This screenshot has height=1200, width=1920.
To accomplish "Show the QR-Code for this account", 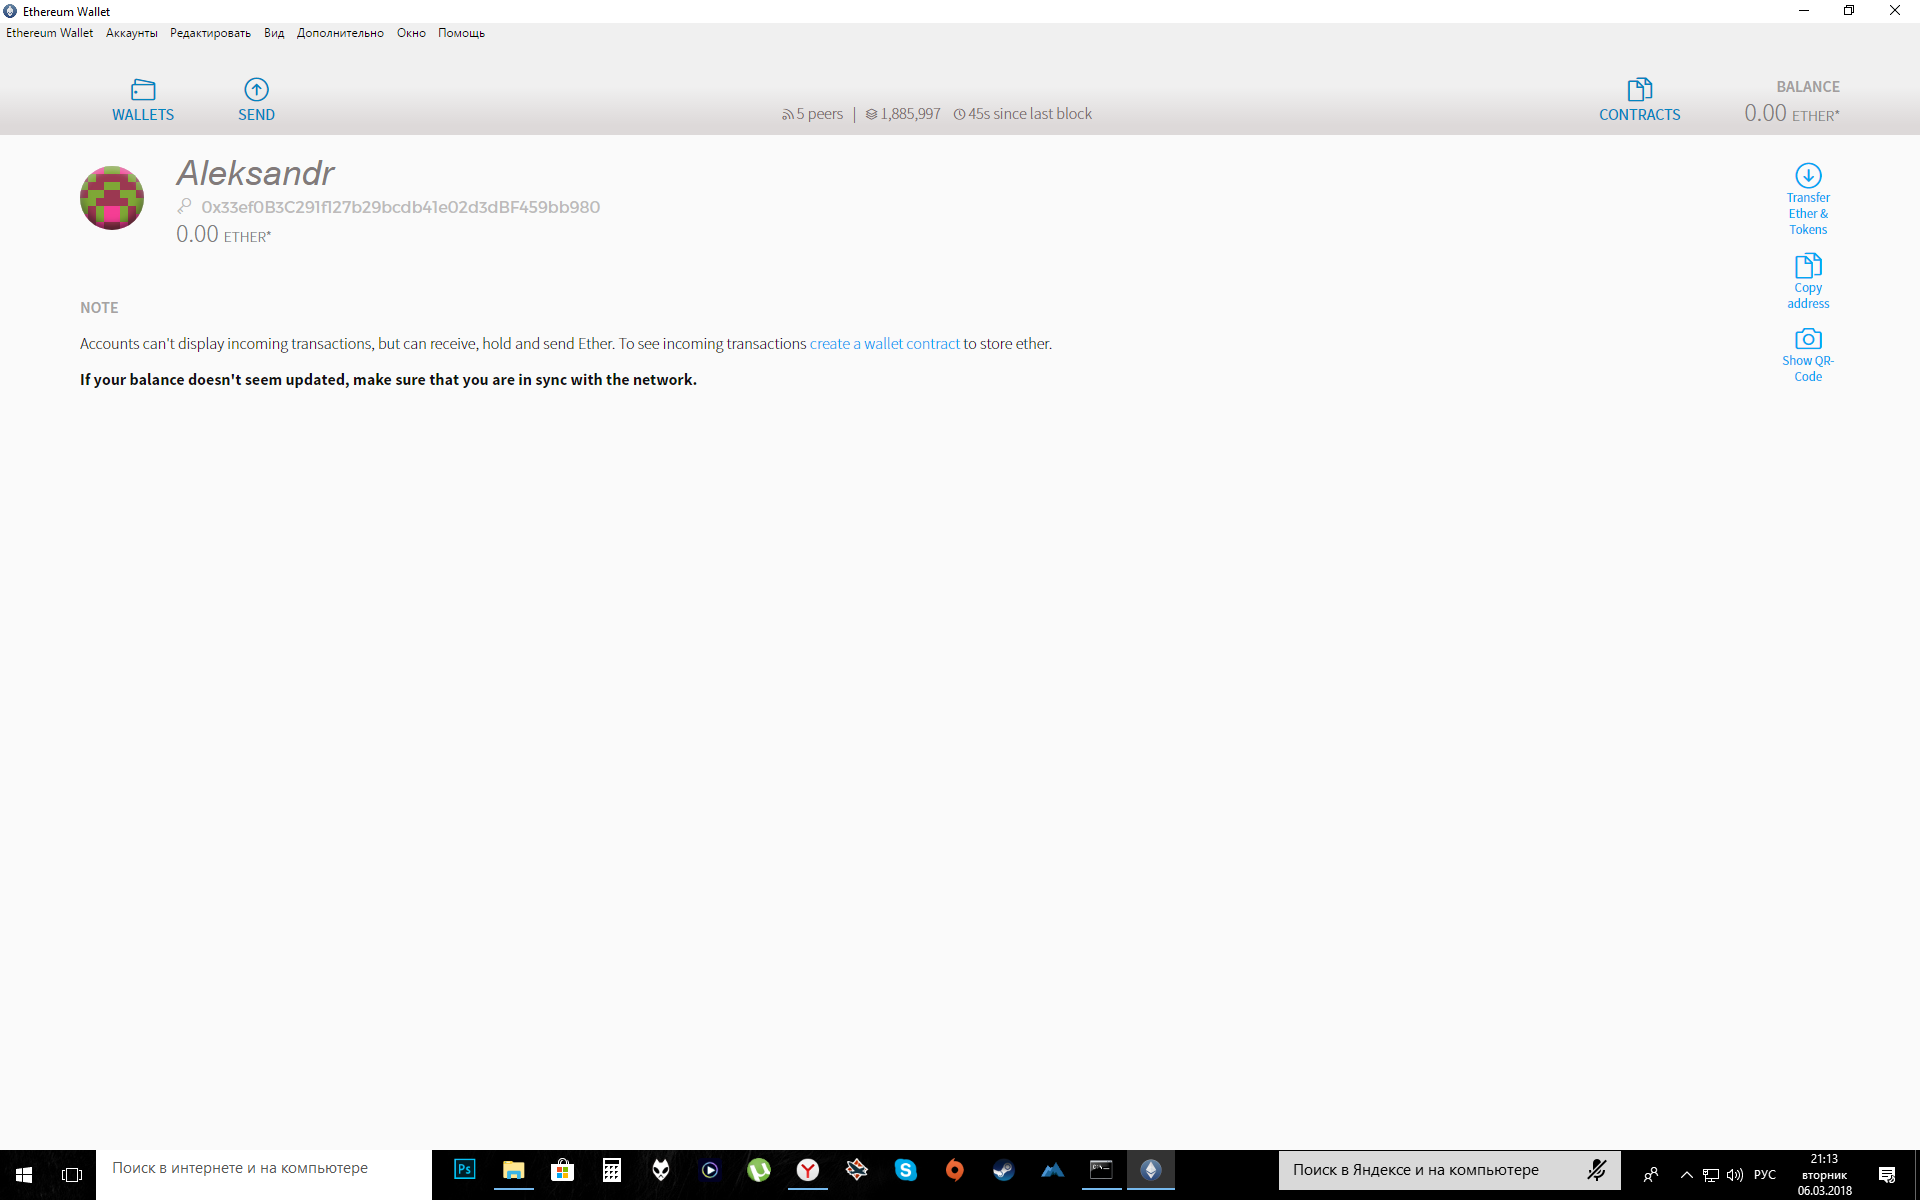I will 1807,353.
